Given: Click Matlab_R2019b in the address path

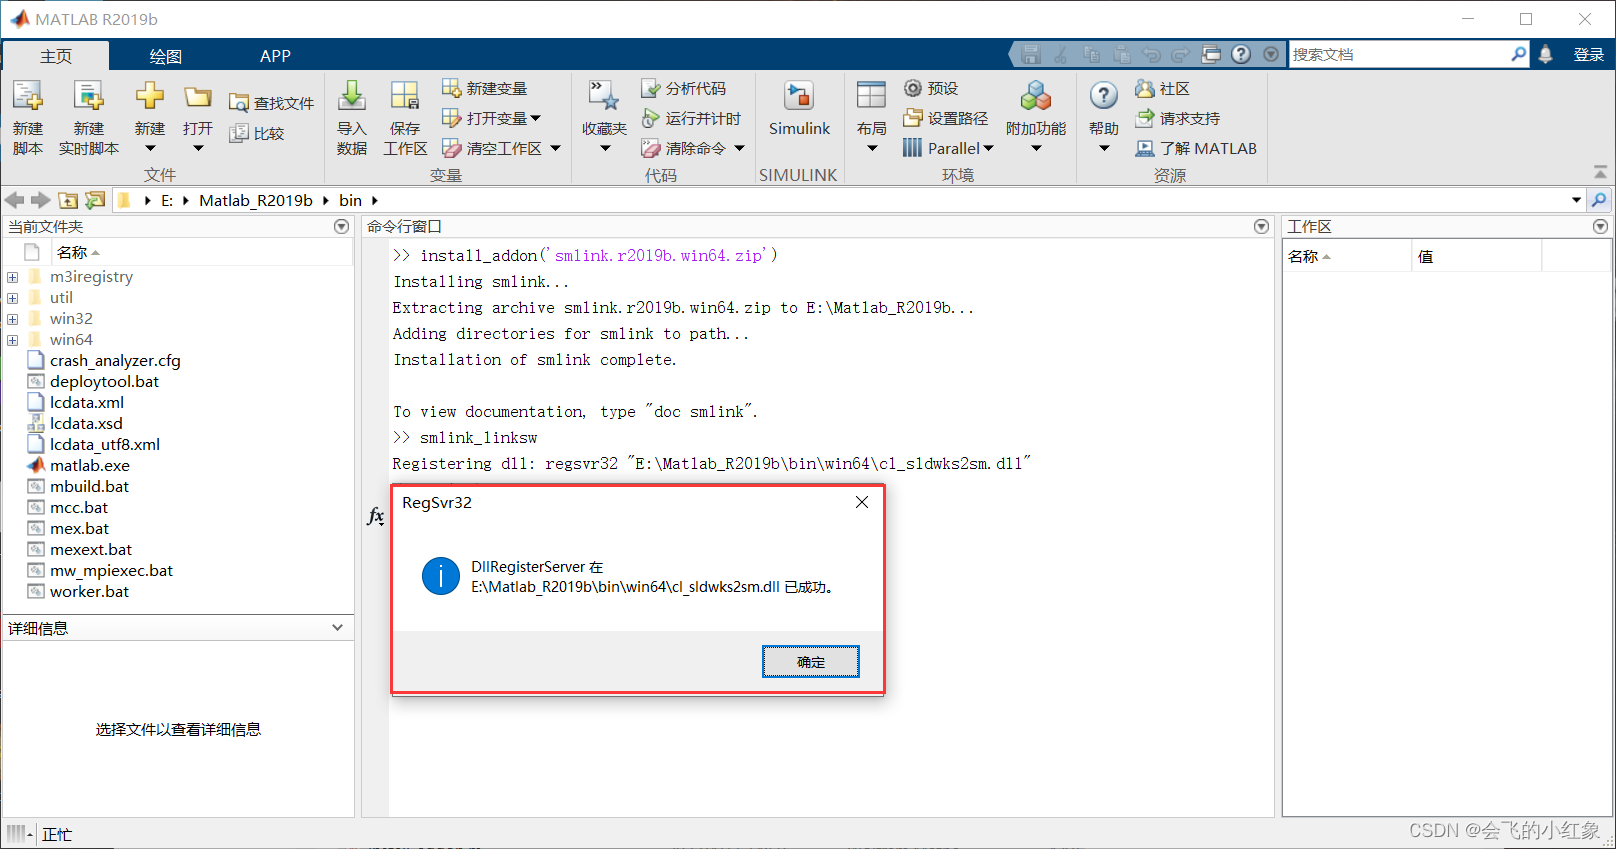Looking at the screenshot, I should 256,200.
